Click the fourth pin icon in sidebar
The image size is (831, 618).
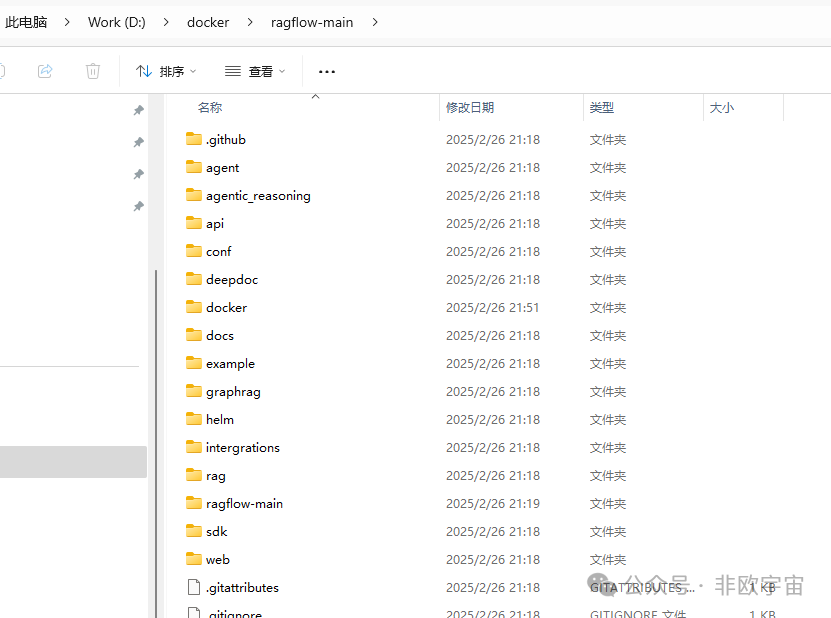click(x=138, y=206)
